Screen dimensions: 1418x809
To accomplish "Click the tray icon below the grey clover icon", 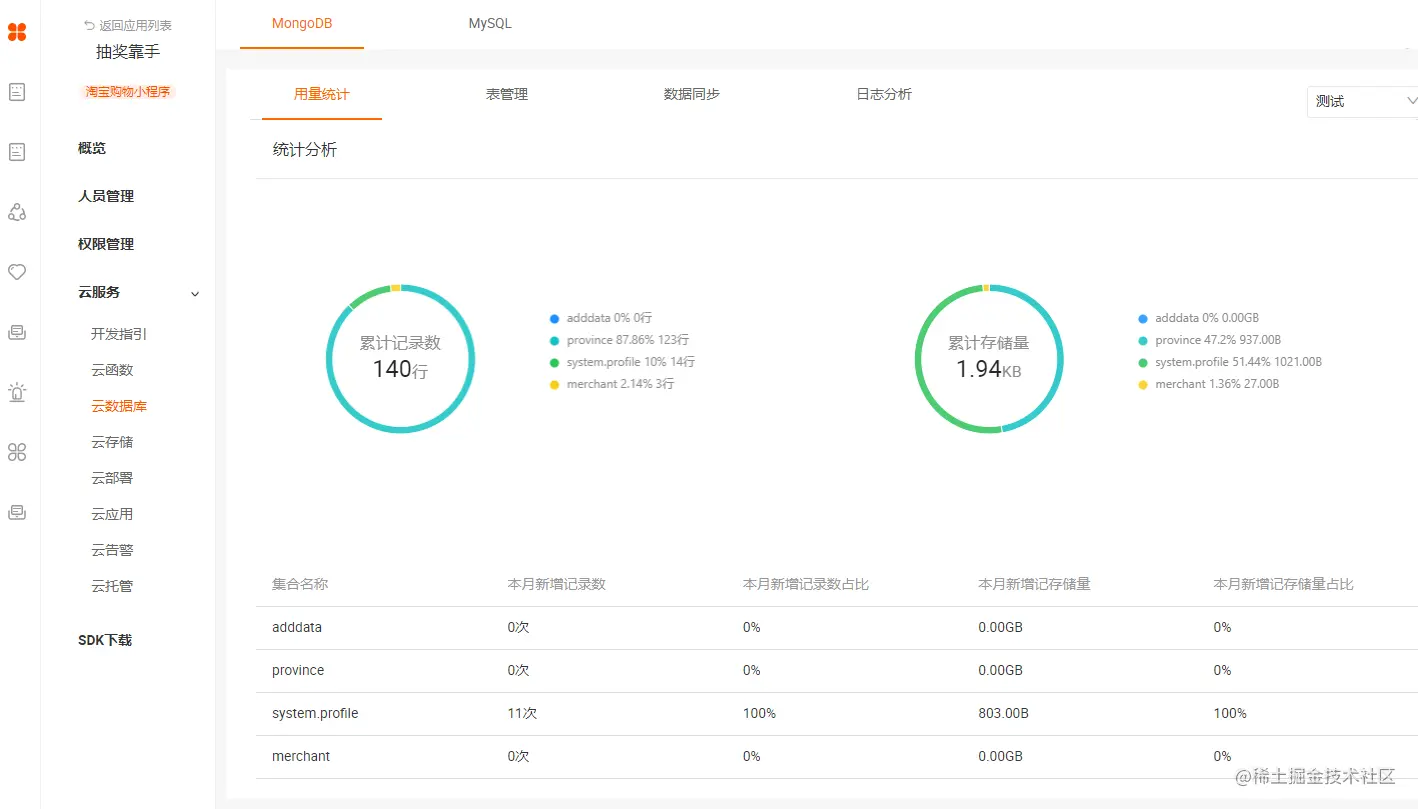I will [x=17, y=512].
